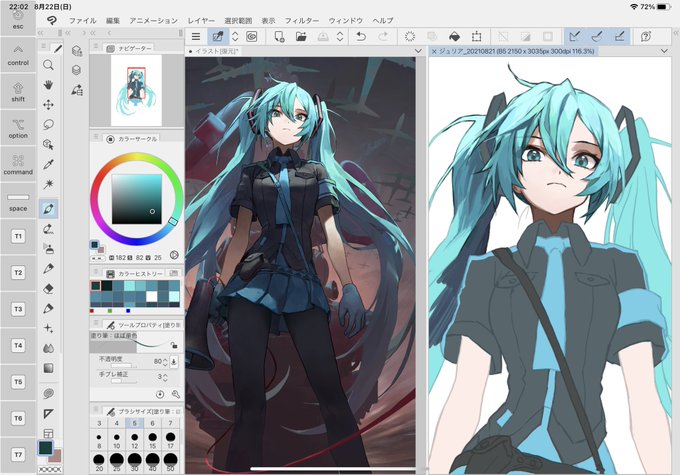Click the stepper next to the save icon
This screenshot has height=475, width=680.
340,37
